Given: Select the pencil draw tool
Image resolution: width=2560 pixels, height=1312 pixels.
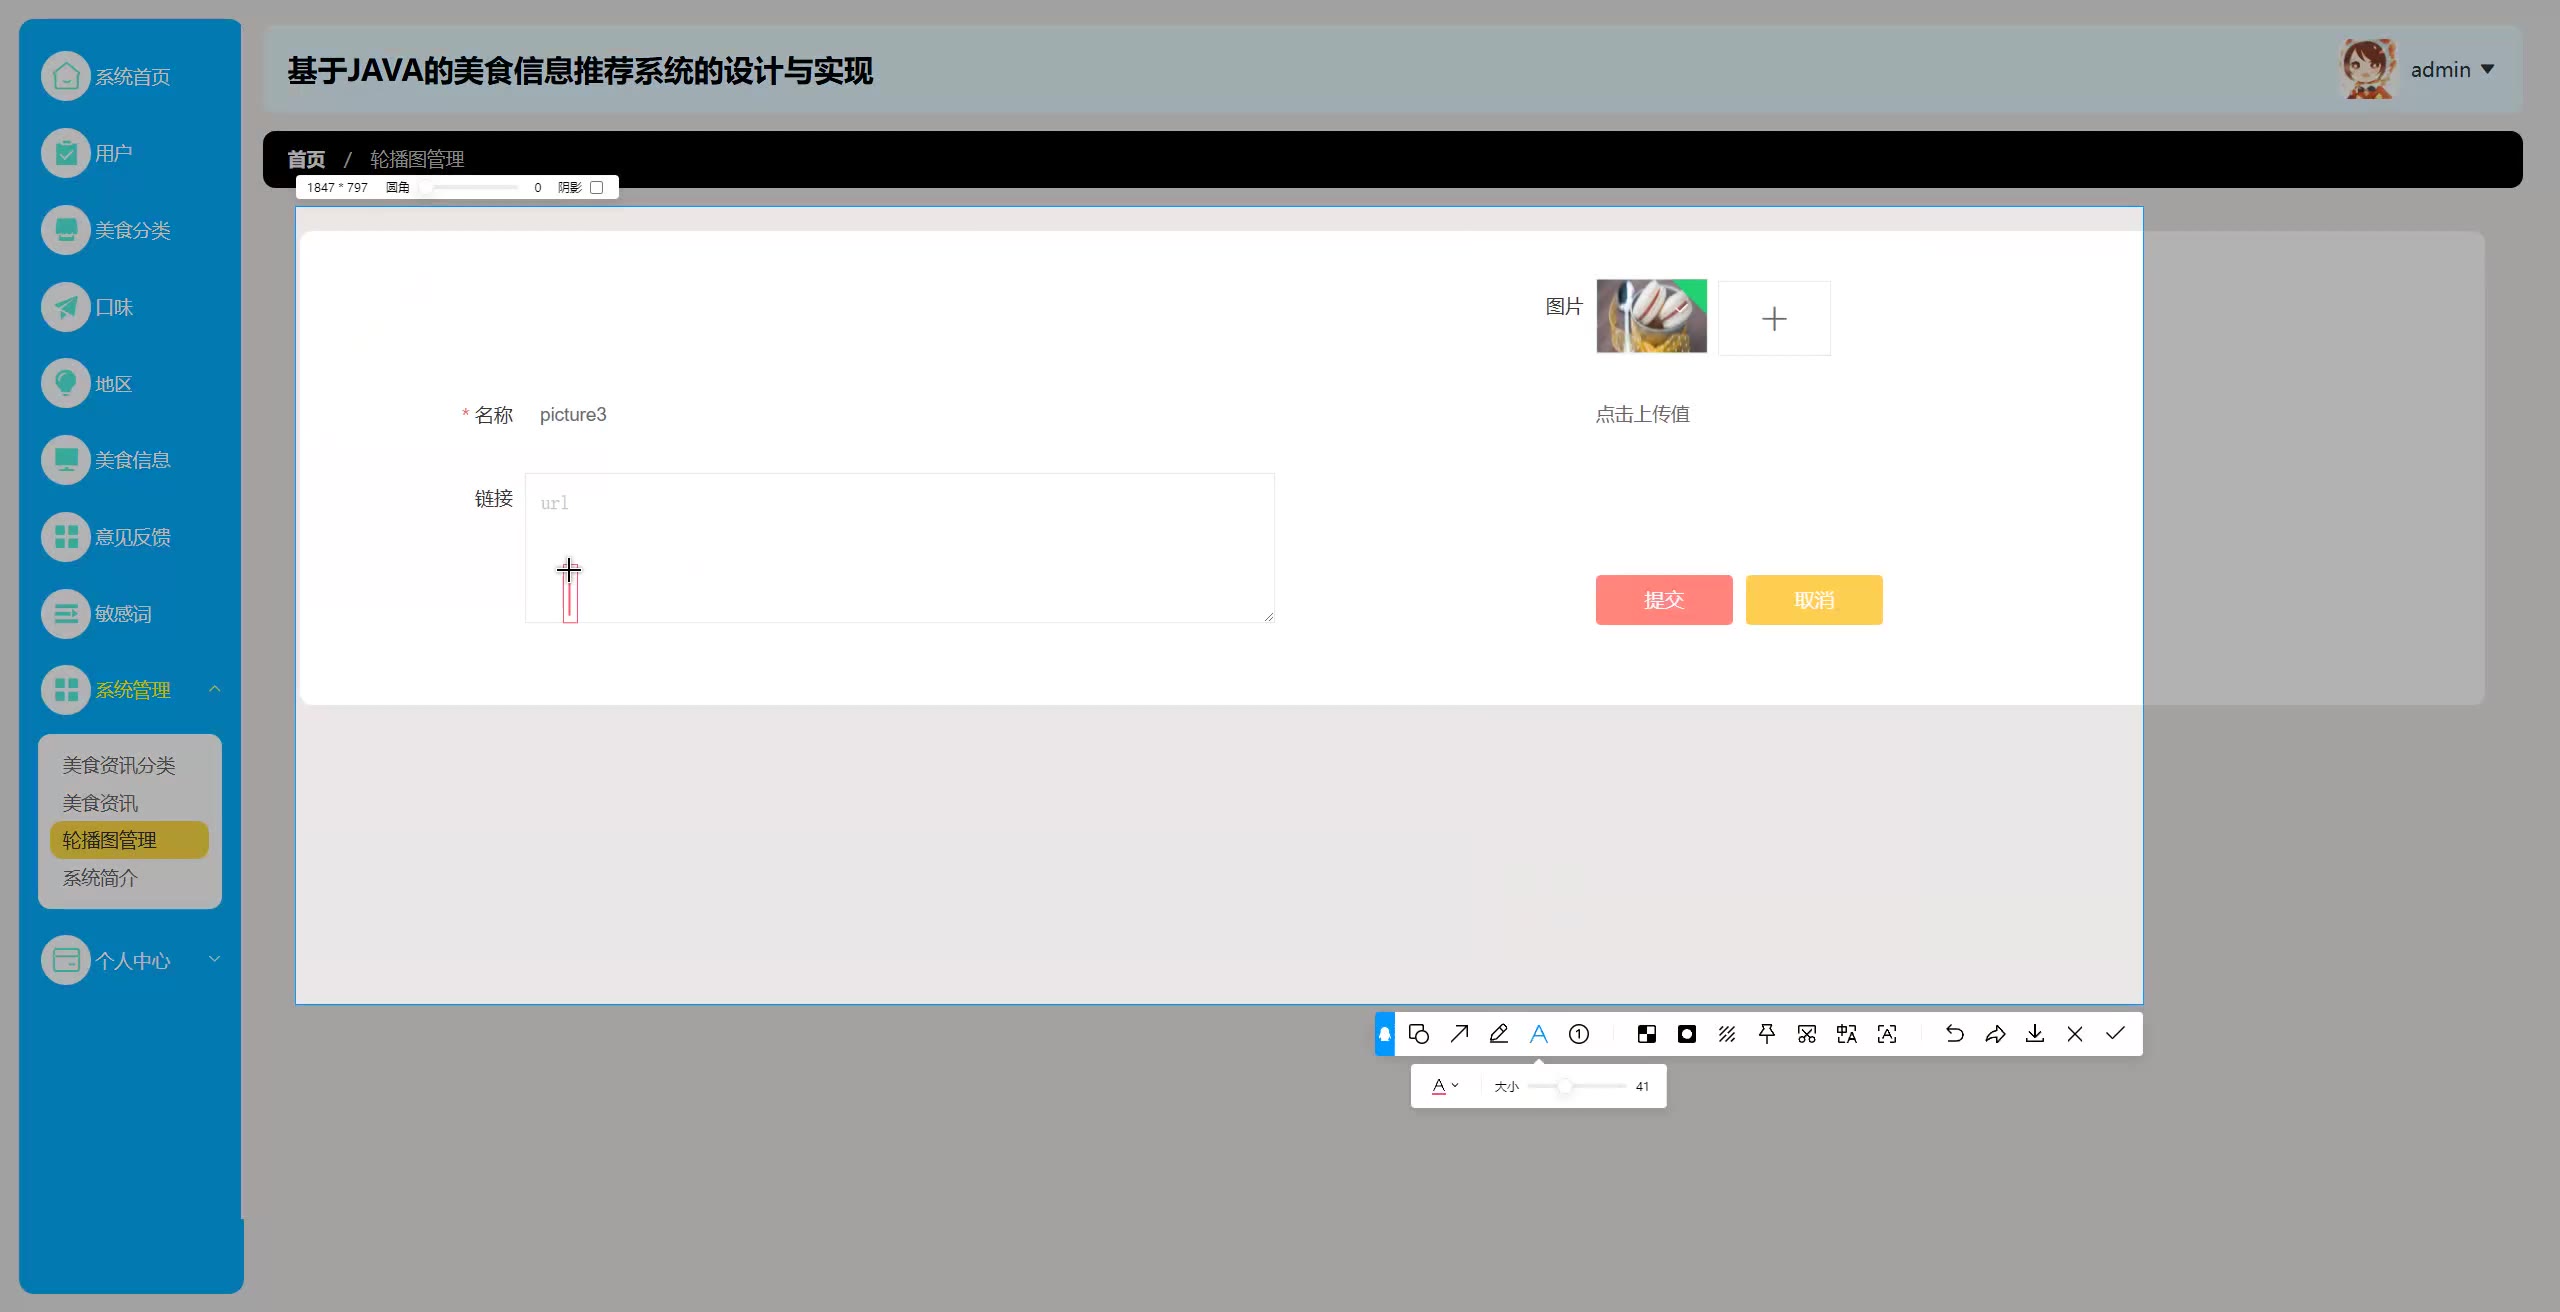Looking at the screenshot, I should (1498, 1034).
